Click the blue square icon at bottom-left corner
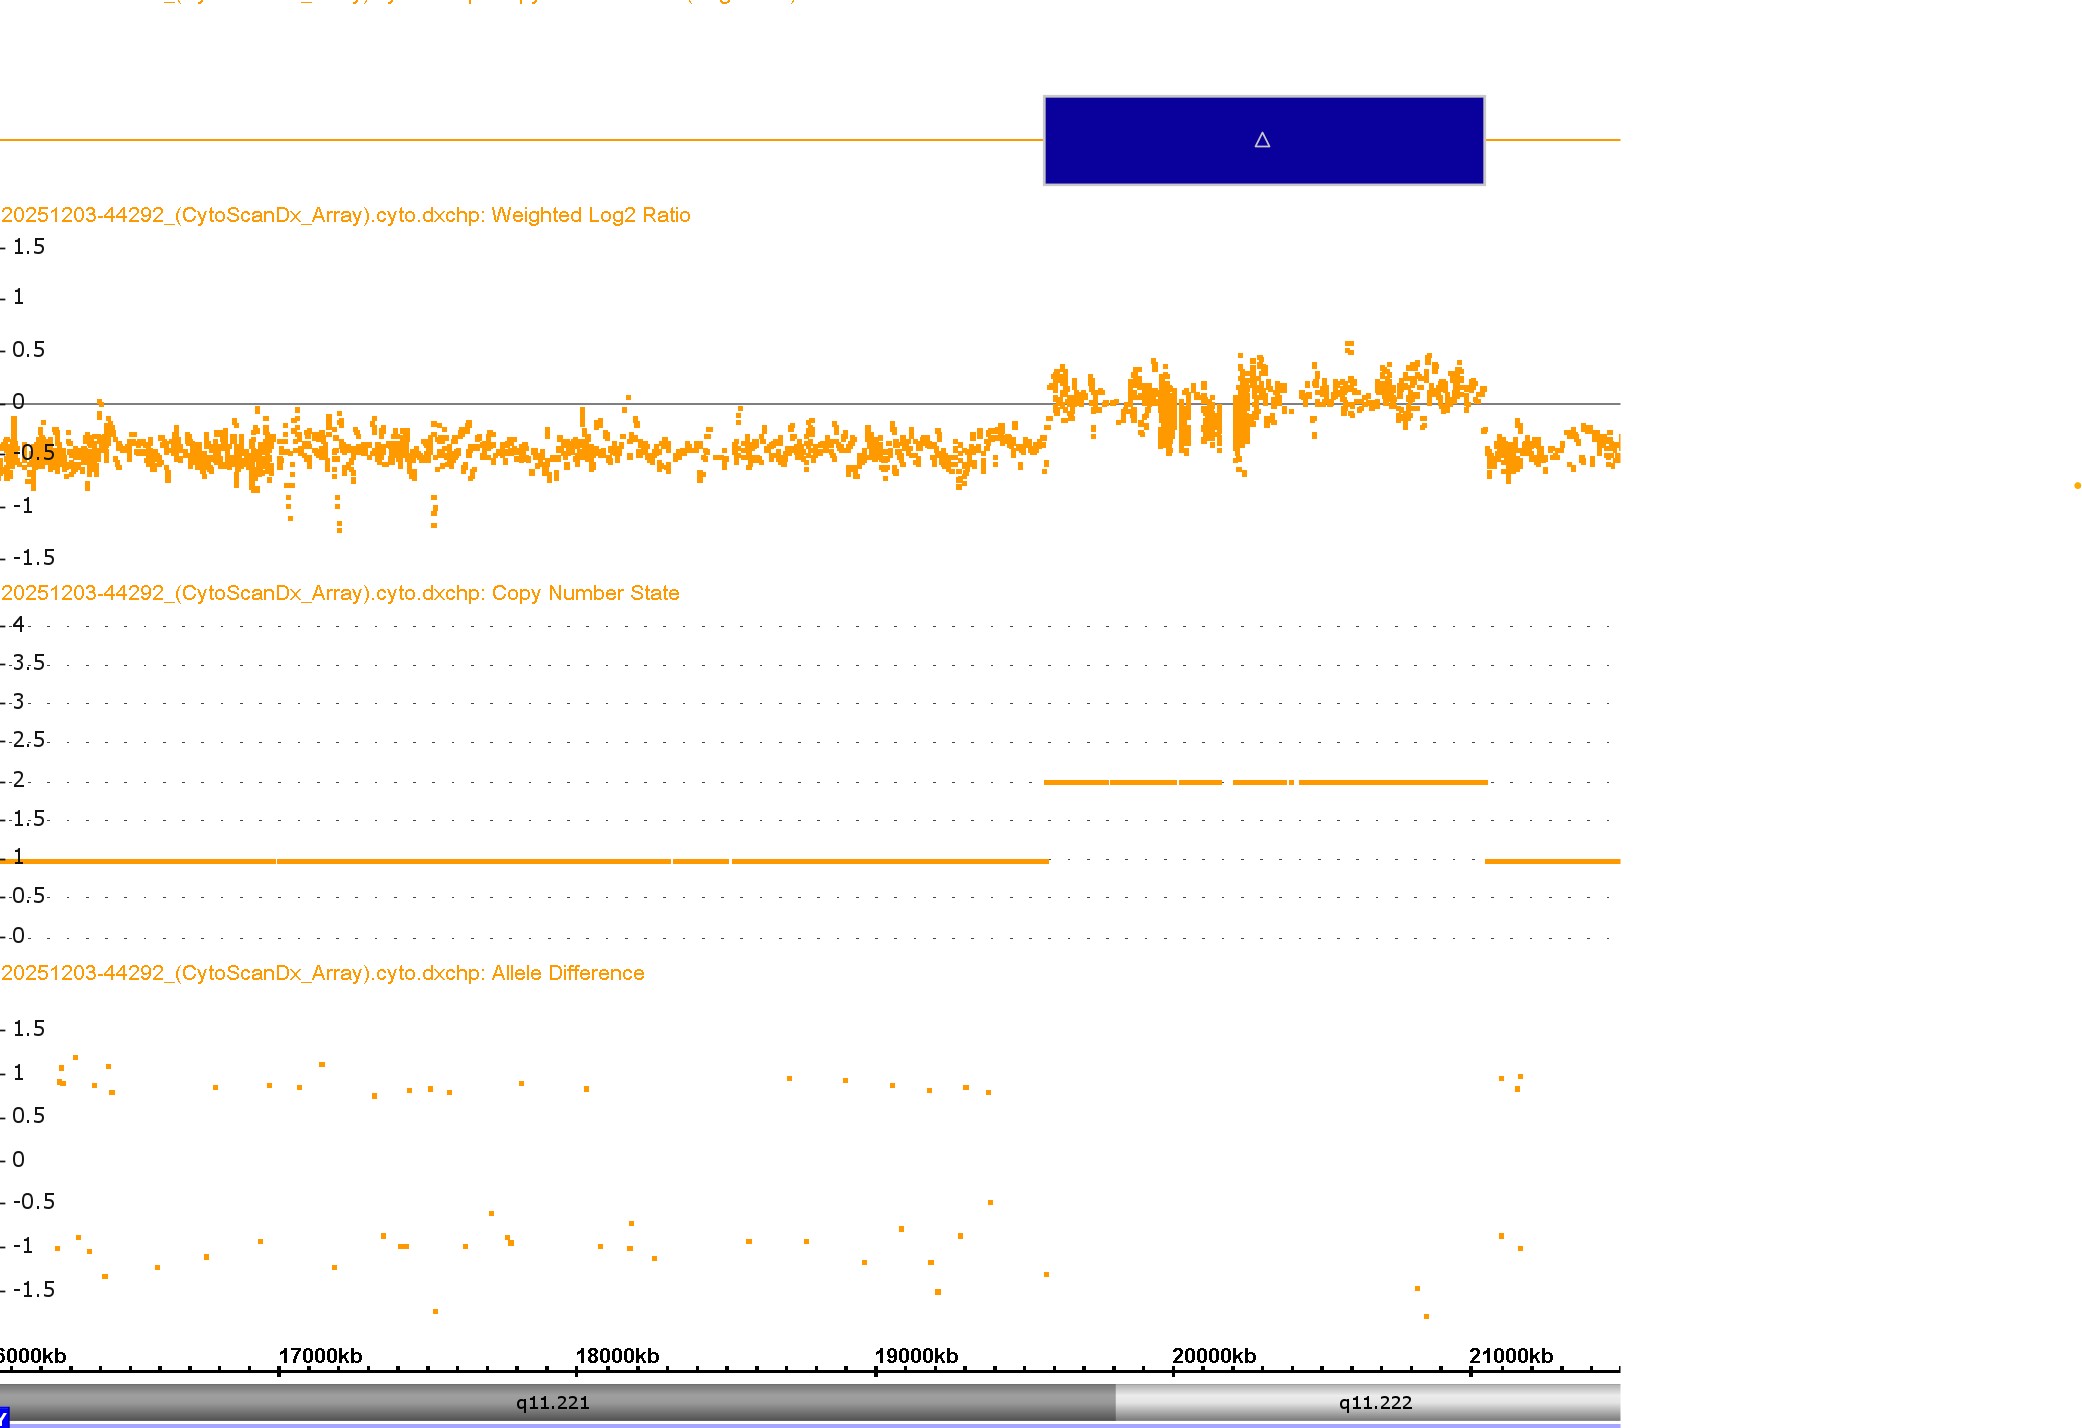Image resolution: width=2082 pixels, height=1428 pixels. point(4,1418)
